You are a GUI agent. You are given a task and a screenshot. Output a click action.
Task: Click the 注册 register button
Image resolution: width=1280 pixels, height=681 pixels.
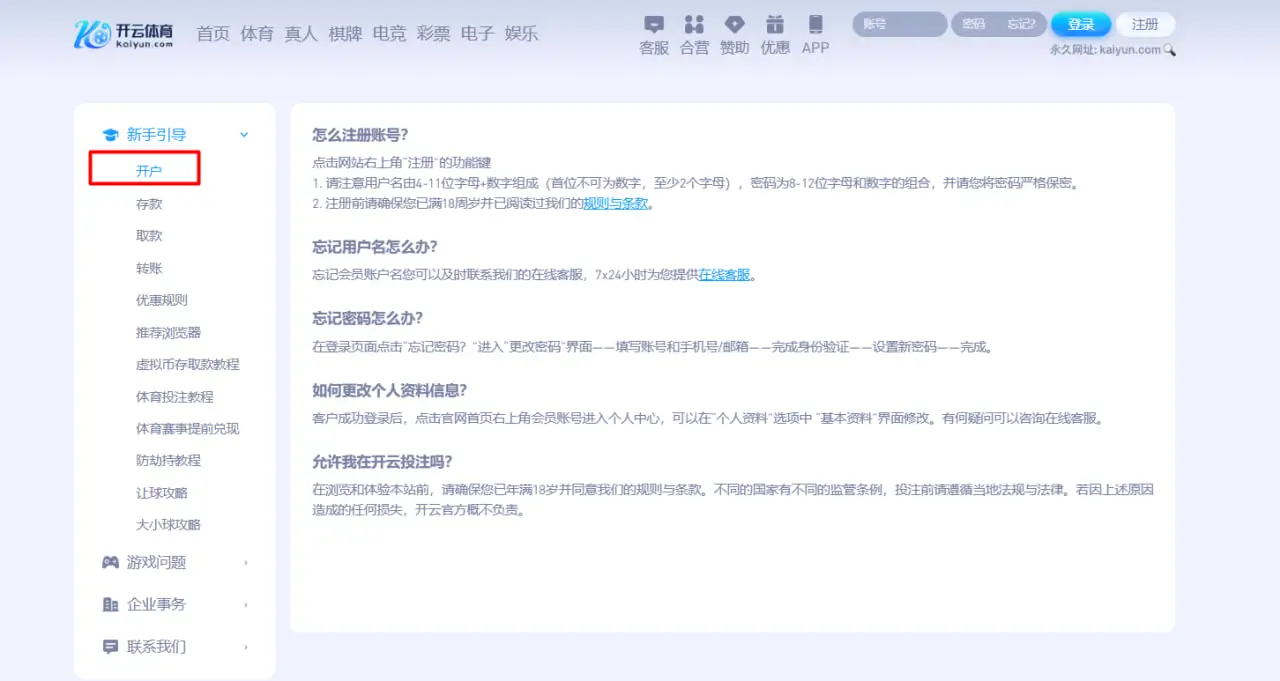pyautogui.click(x=1145, y=24)
